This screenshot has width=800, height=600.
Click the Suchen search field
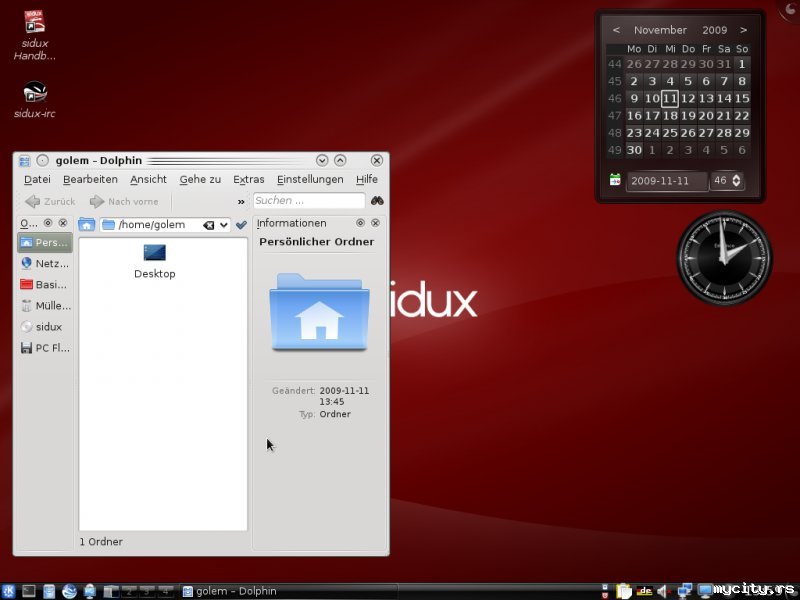308,201
